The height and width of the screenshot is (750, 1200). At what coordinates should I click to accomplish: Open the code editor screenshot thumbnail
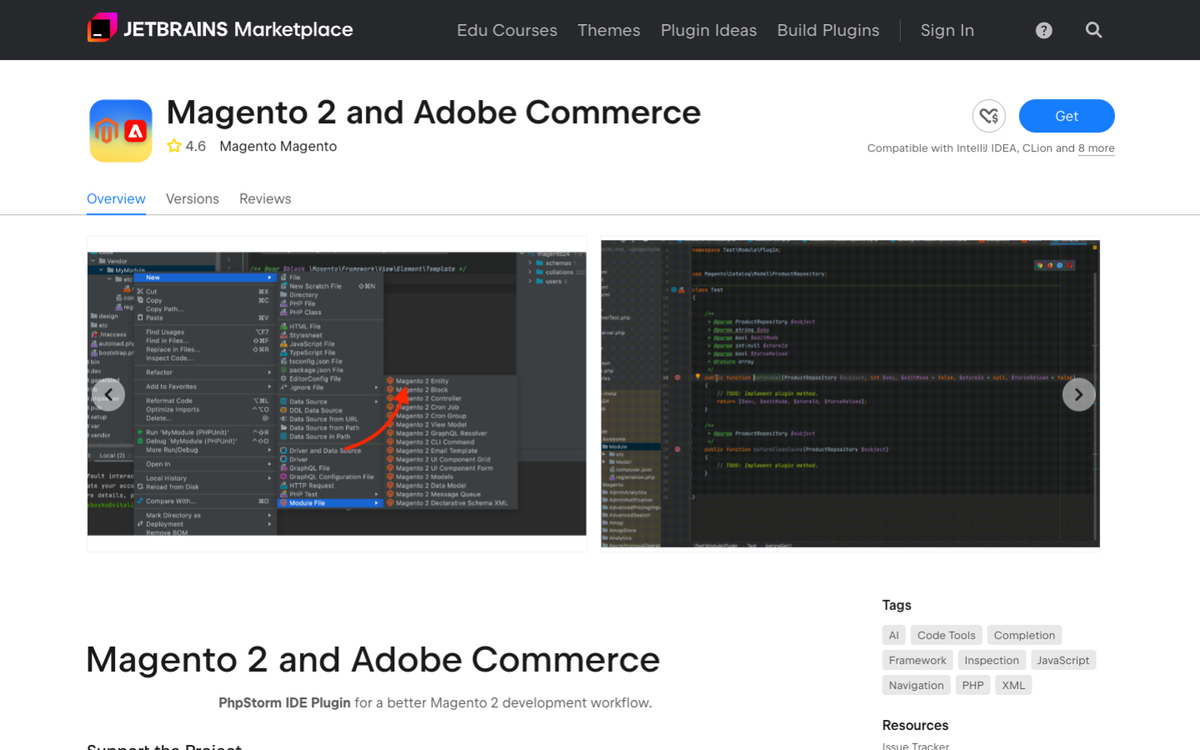click(x=850, y=394)
